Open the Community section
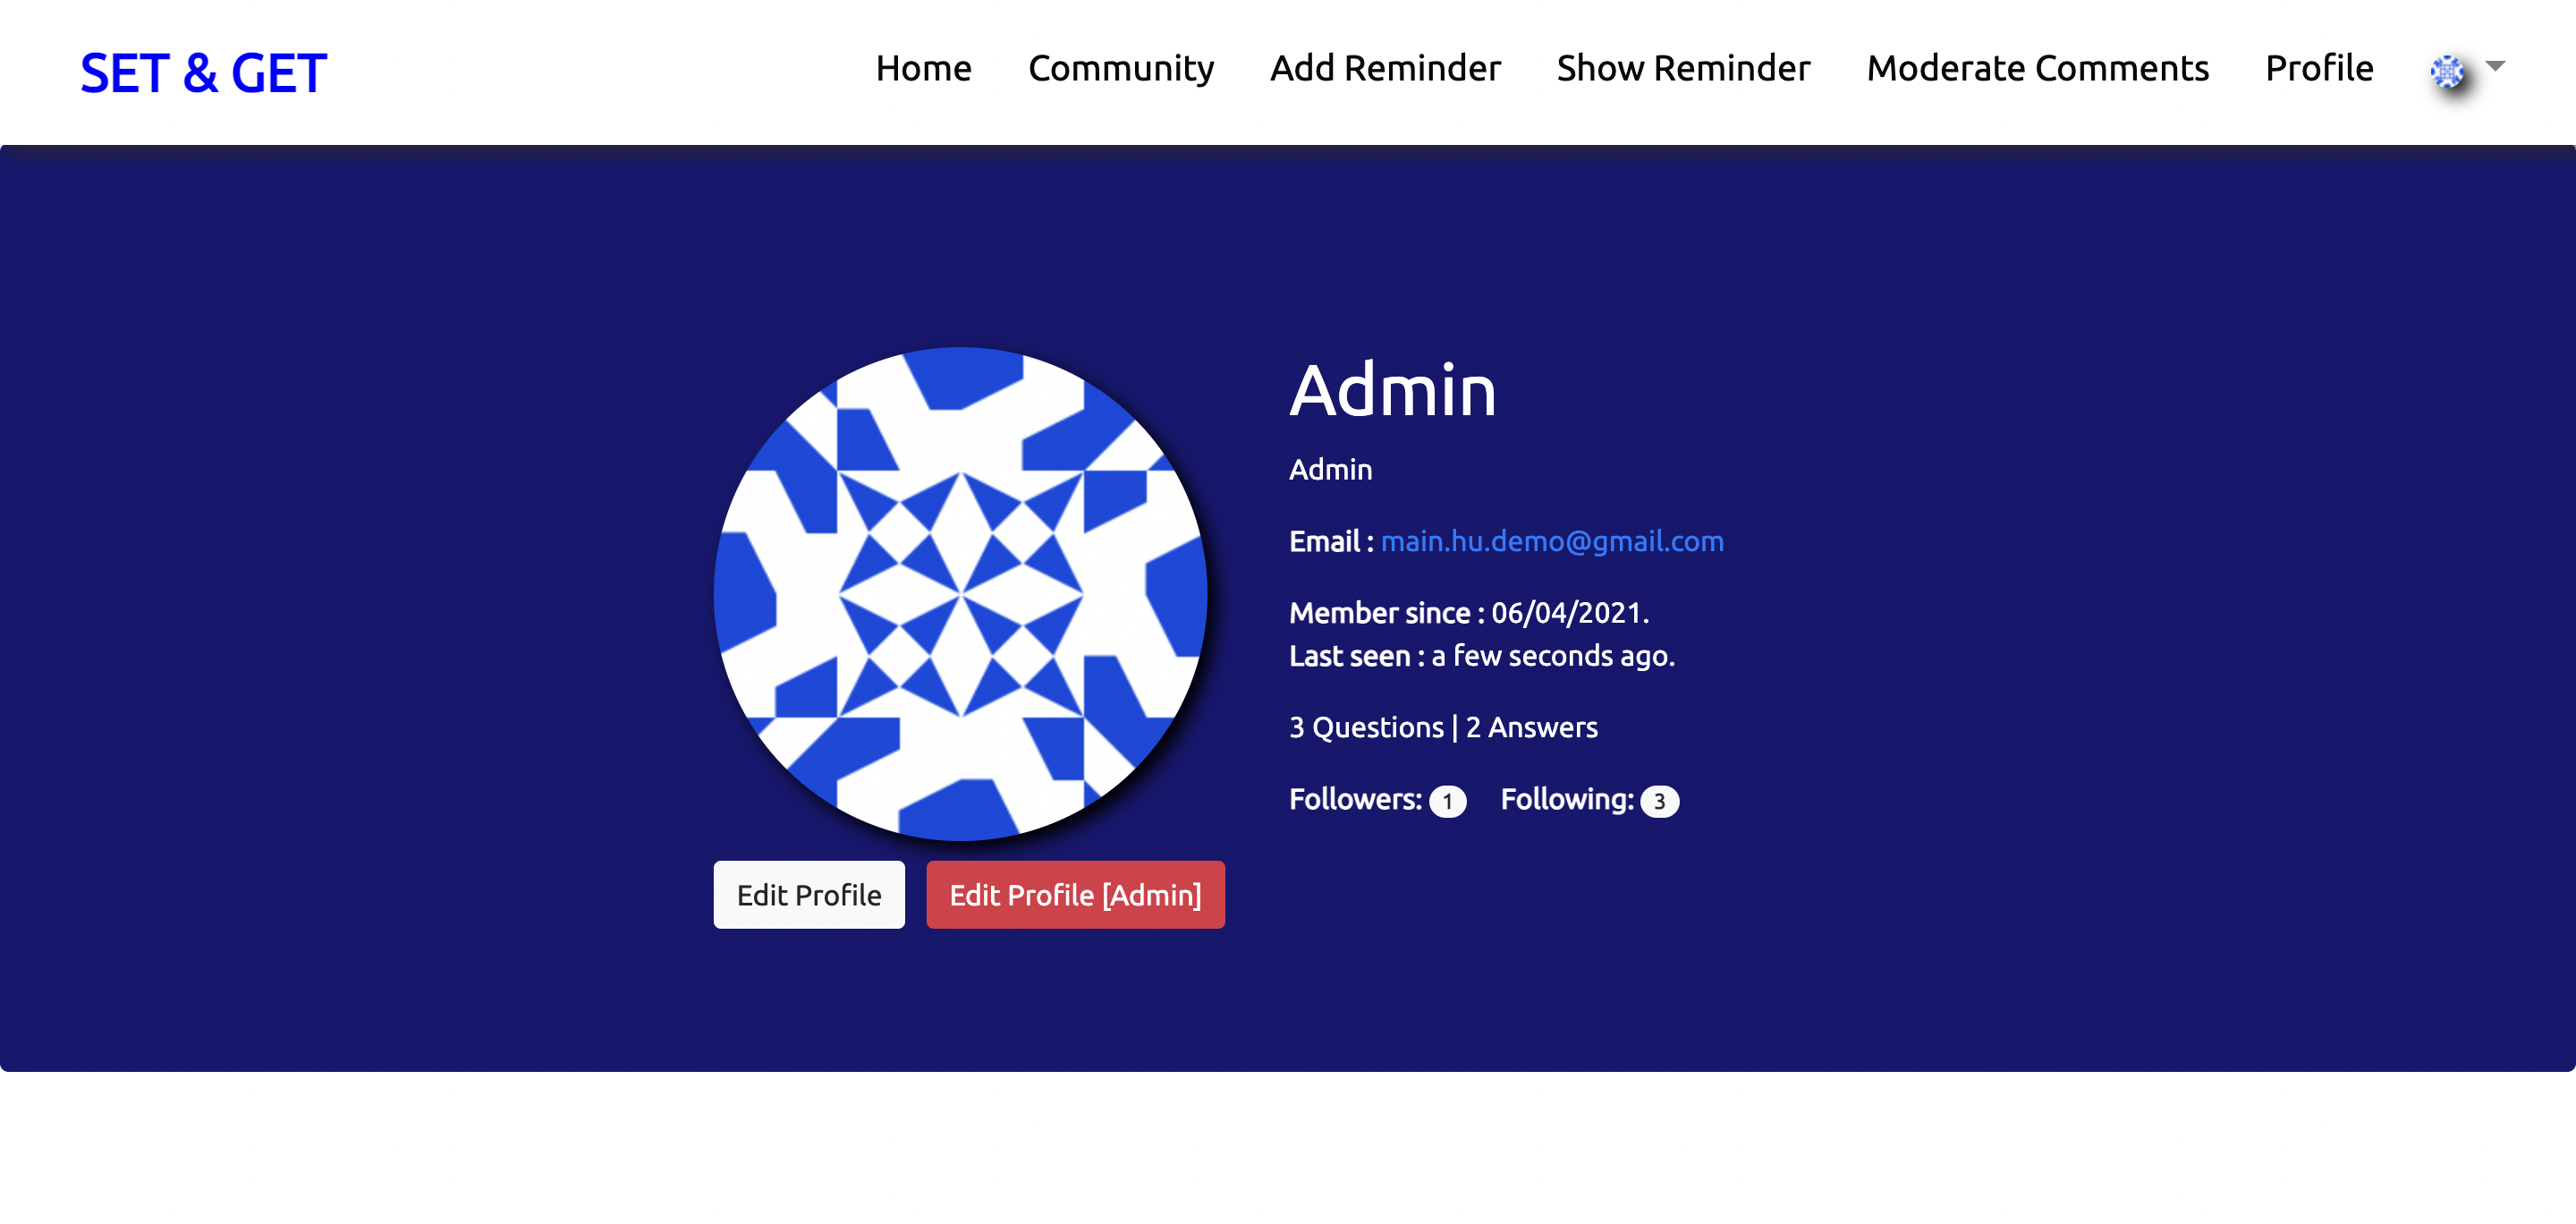 click(x=1120, y=68)
